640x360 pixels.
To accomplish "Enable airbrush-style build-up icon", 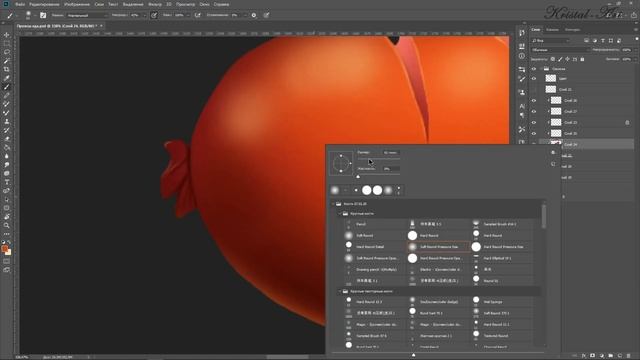I will (198, 15).
